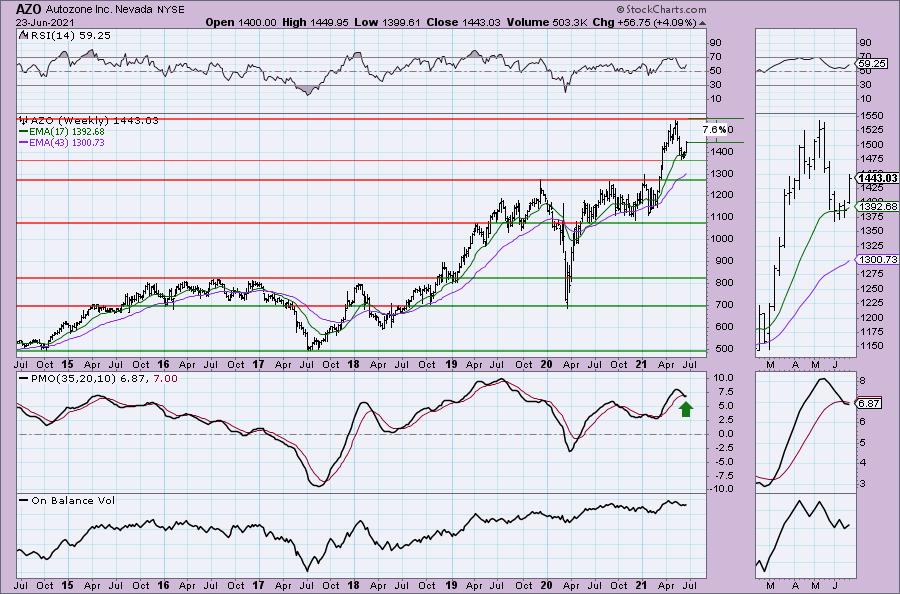
Task: Click the up triangle after the Chg value
Action: pos(703,24)
